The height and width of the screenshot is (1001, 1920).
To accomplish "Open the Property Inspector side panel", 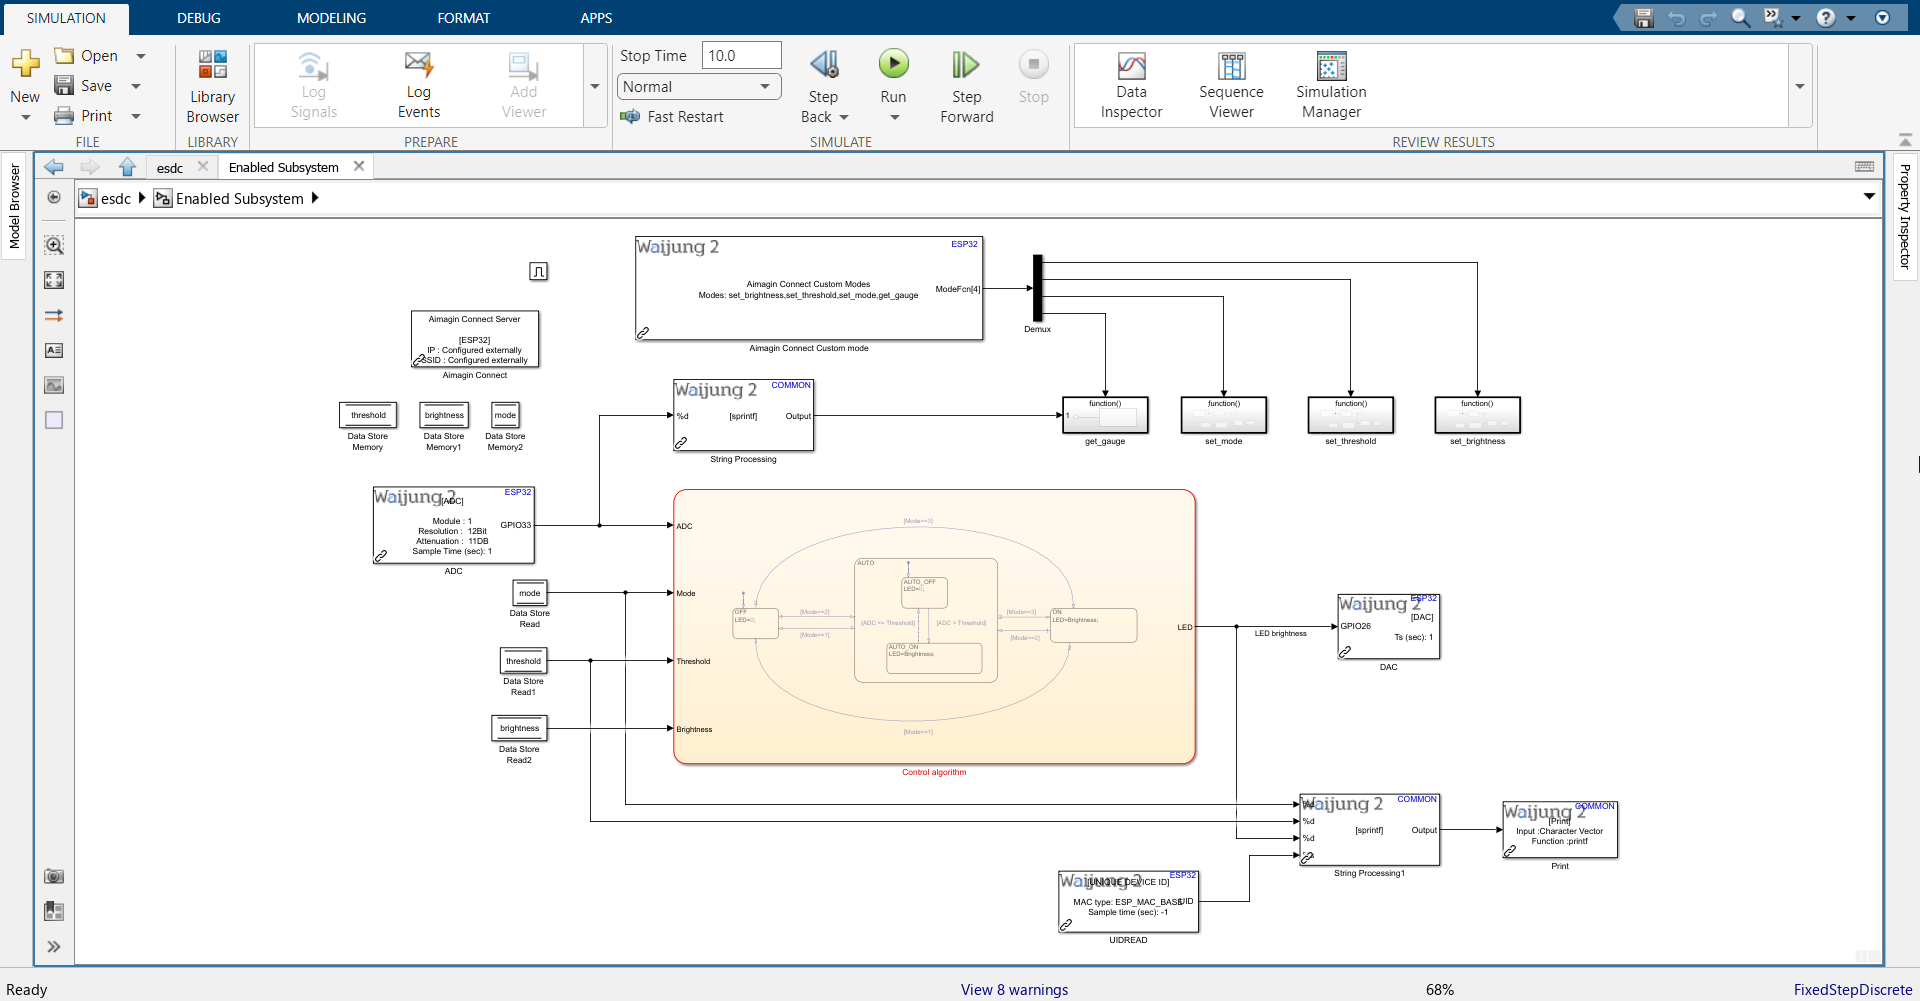I will point(1905,216).
